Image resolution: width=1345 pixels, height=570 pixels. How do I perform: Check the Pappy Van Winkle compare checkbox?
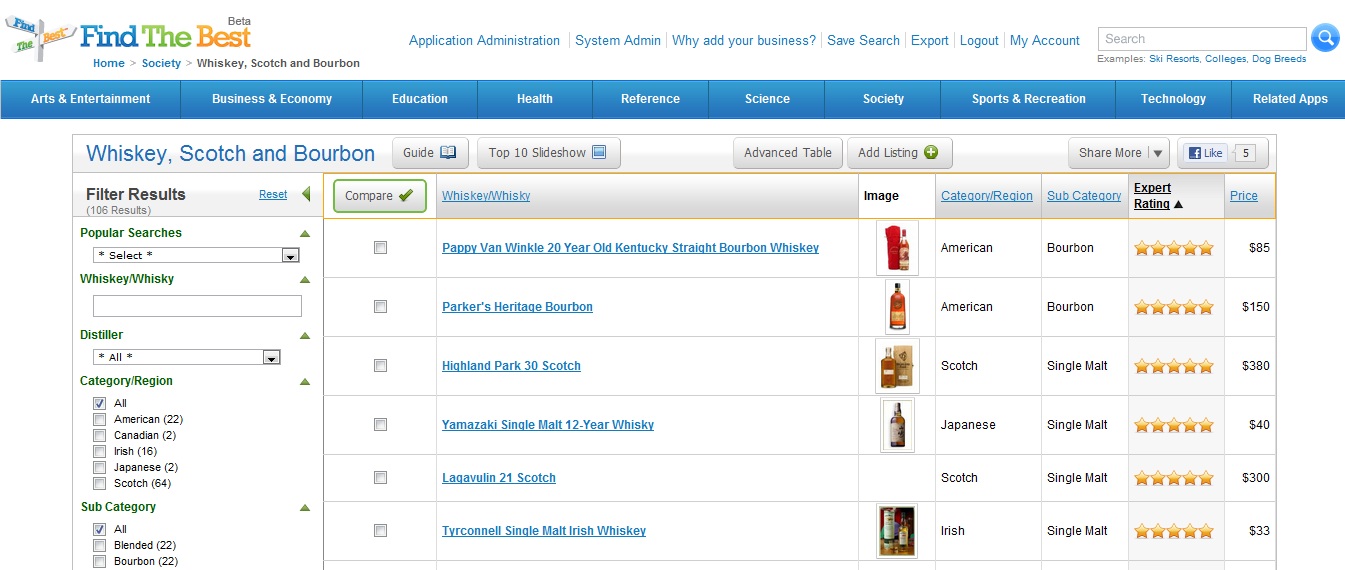380,248
